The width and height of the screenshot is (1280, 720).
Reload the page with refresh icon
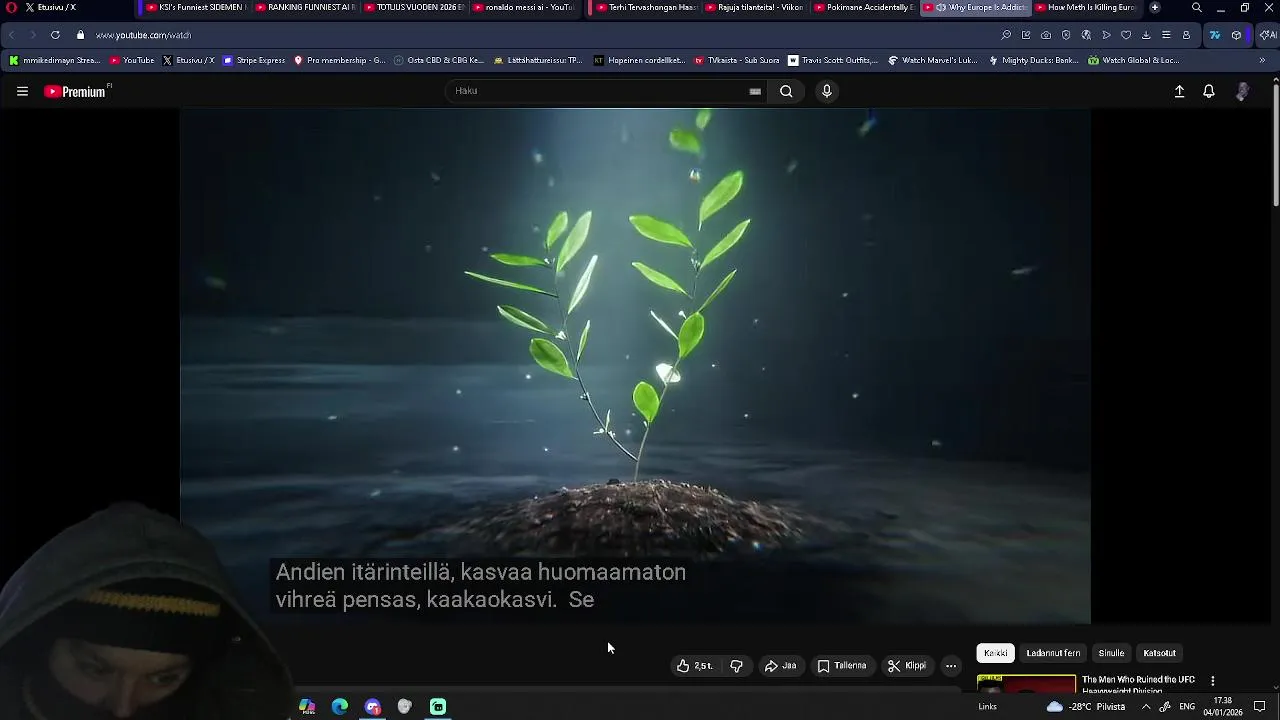pos(55,35)
